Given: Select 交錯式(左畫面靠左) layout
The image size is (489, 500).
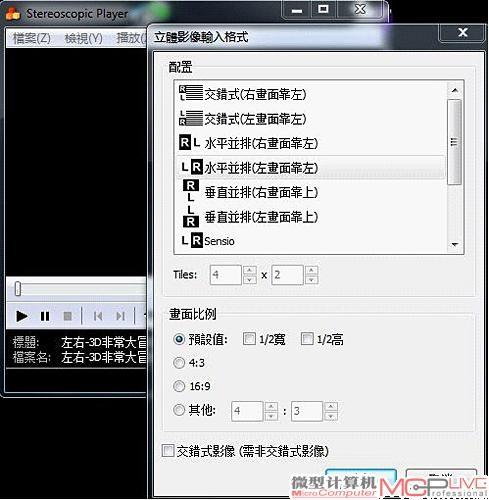Looking at the screenshot, I should click(310, 119).
